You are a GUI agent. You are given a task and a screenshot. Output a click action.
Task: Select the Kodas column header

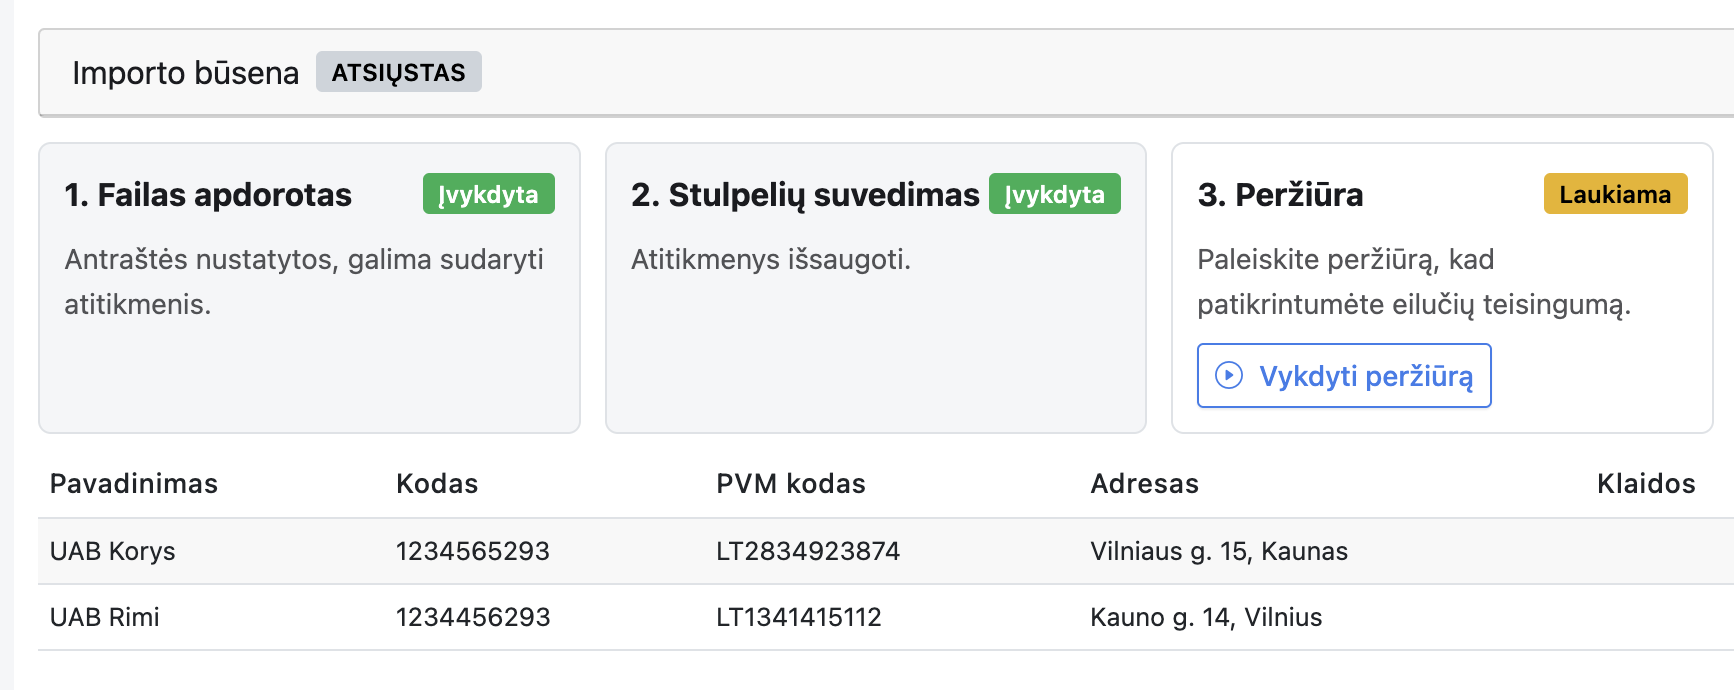tap(437, 484)
